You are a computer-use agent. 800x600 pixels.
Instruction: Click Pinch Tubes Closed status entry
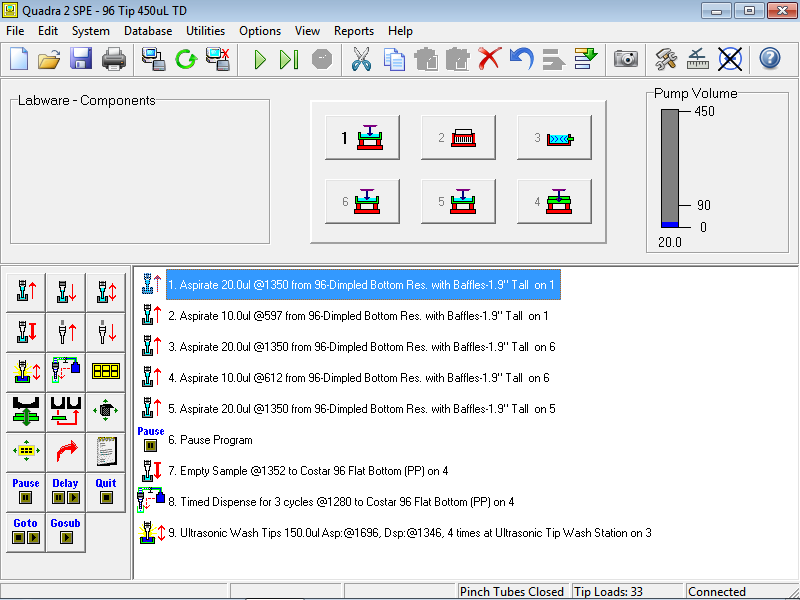tap(512, 592)
